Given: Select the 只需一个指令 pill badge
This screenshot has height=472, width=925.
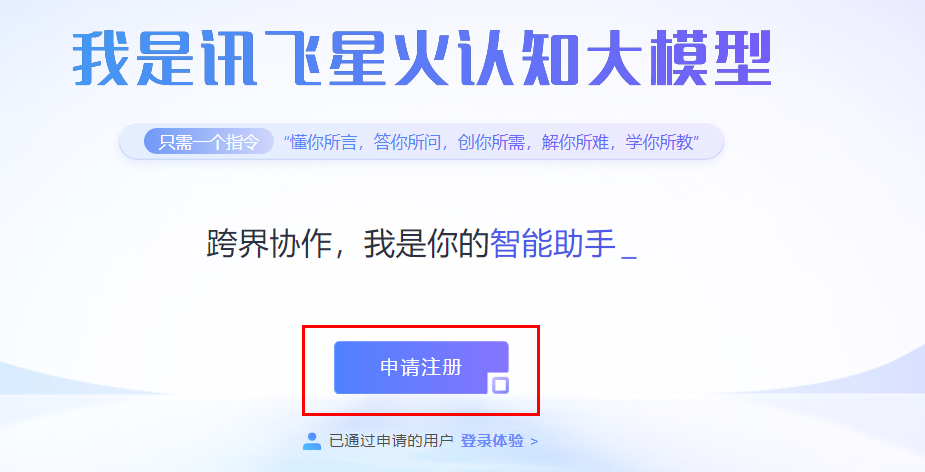Looking at the screenshot, I should 209,142.
